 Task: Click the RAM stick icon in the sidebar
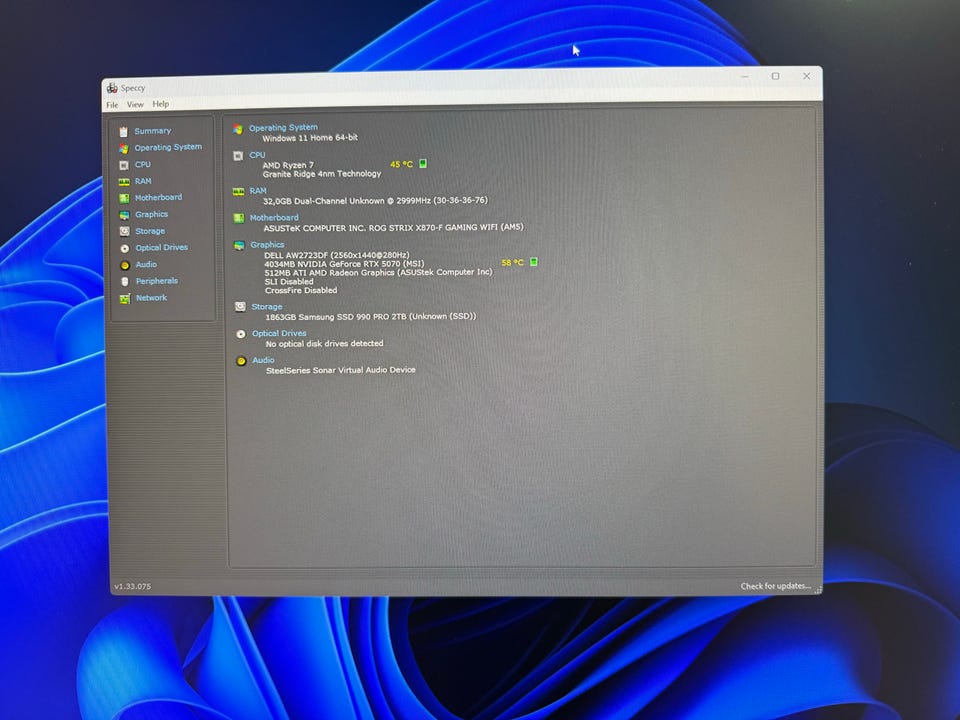click(124, 182)
